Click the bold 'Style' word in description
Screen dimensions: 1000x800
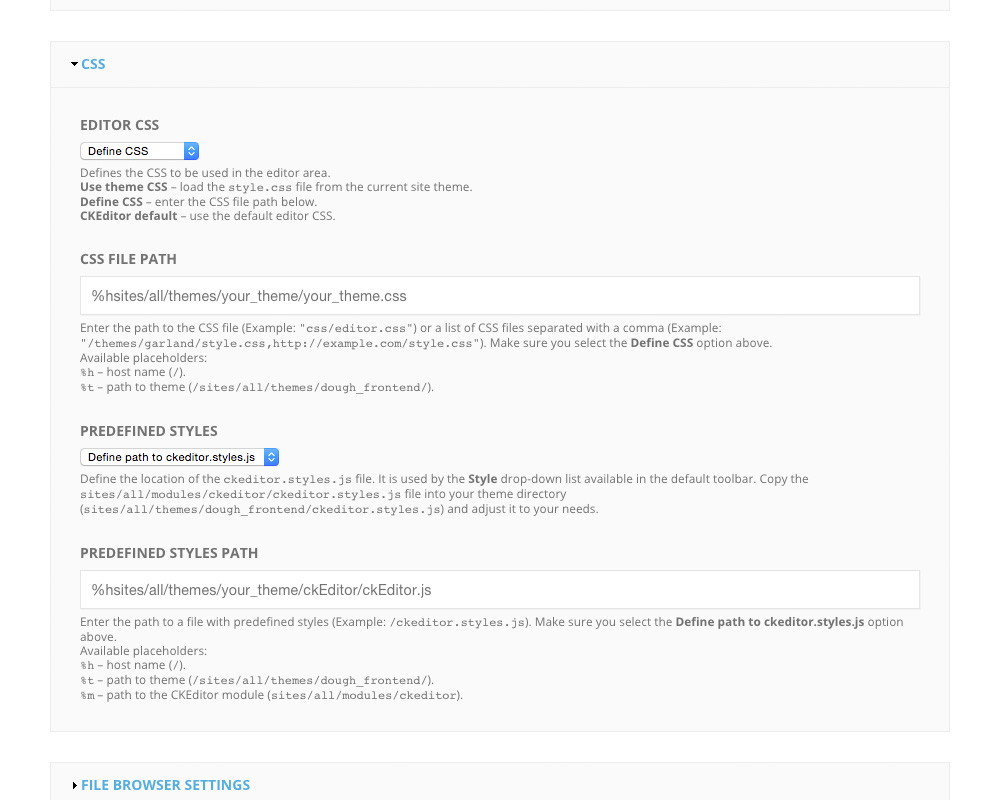482,479
